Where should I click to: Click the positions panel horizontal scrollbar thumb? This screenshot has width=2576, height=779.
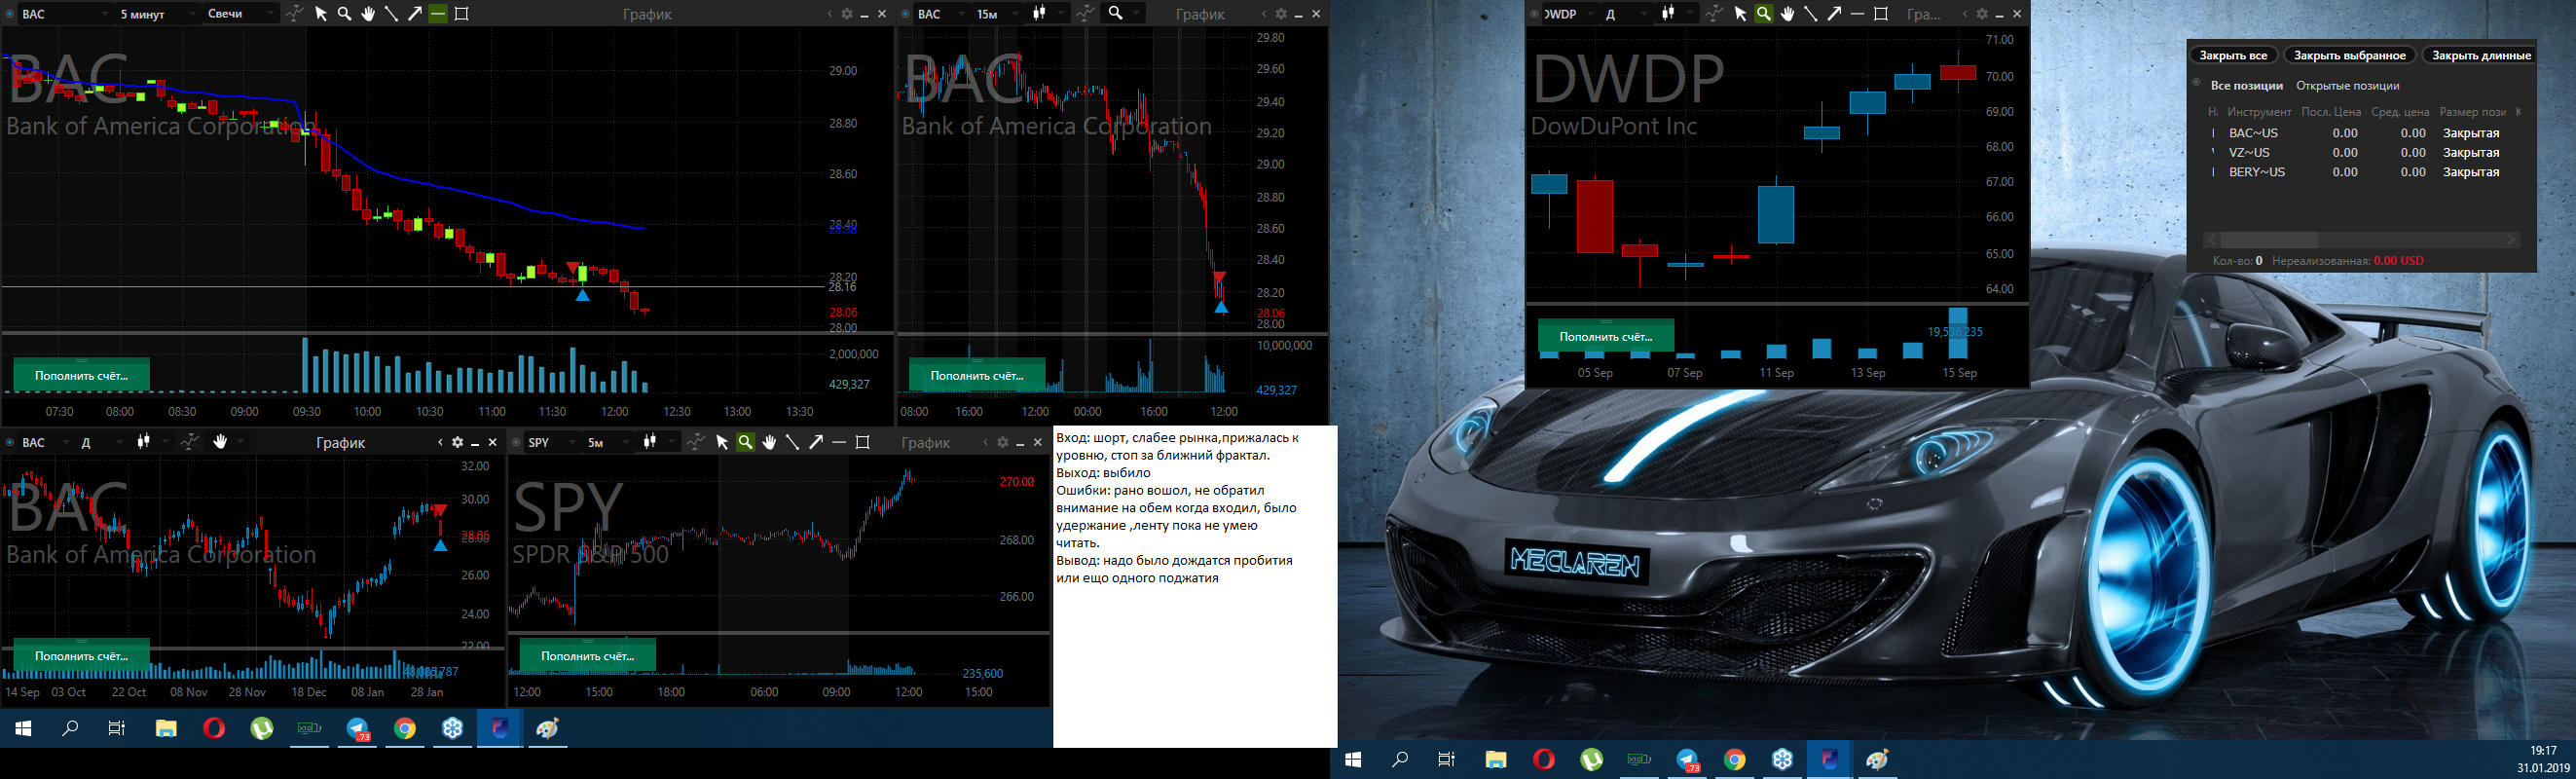pos(2268,240)
